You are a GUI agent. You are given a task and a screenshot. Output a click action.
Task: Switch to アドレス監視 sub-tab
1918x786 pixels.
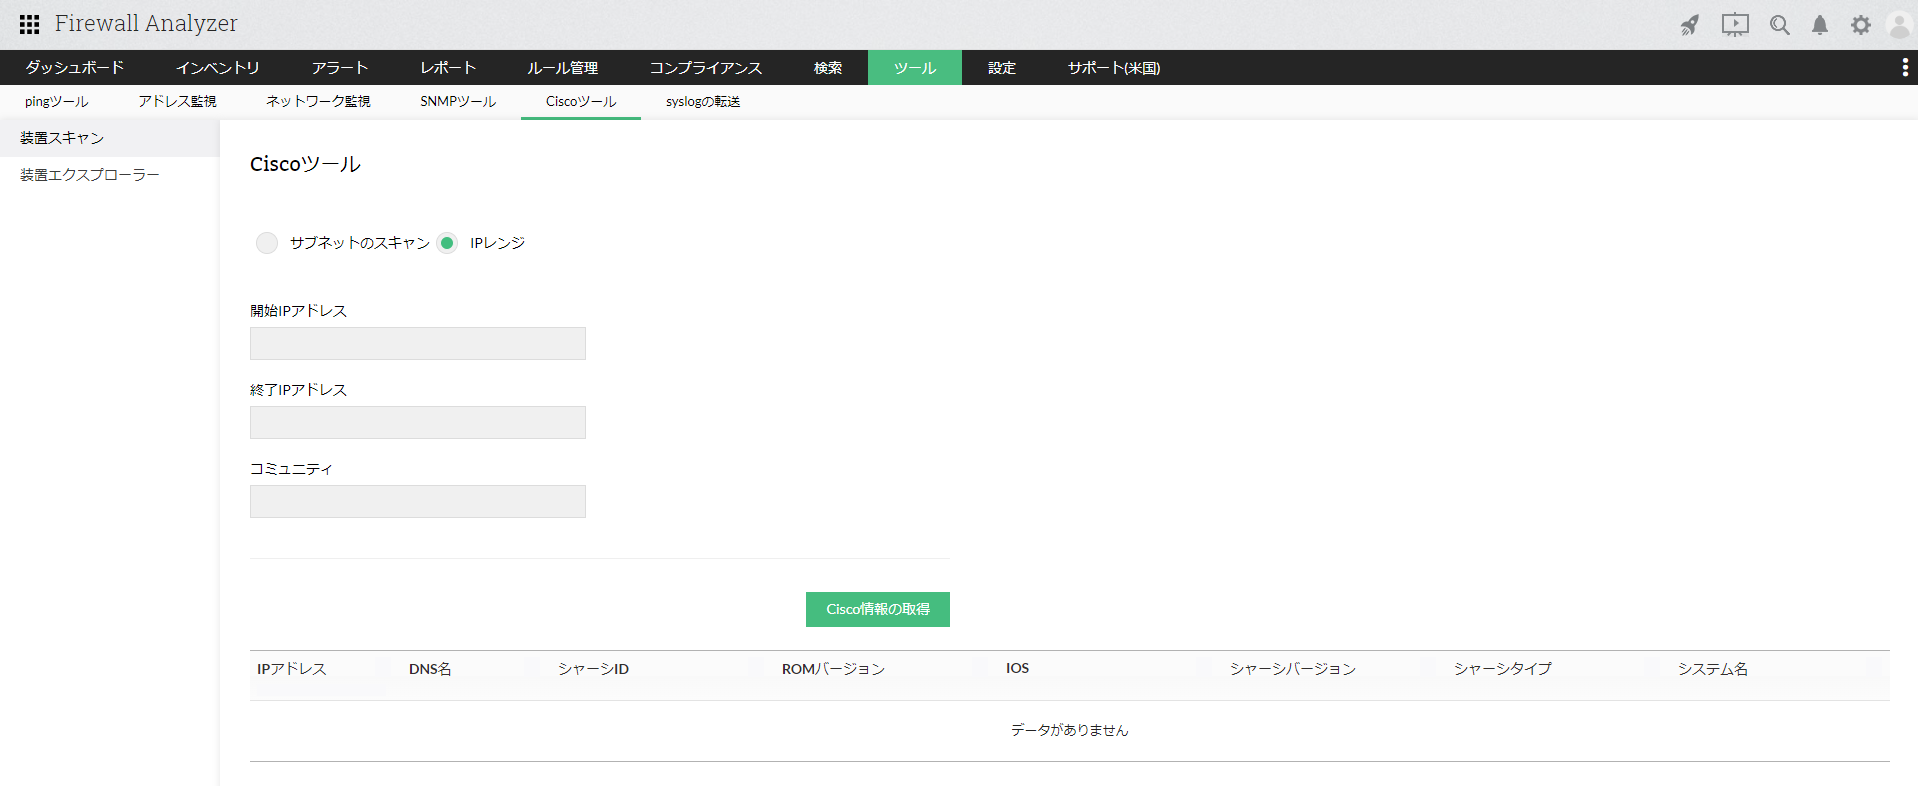(x=177, y=102)
